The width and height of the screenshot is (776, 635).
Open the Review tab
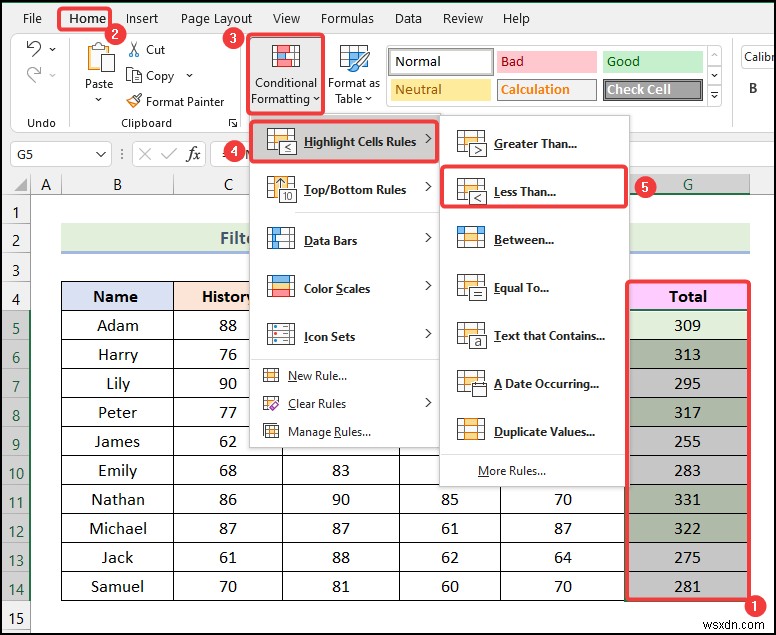coord(463,19)
